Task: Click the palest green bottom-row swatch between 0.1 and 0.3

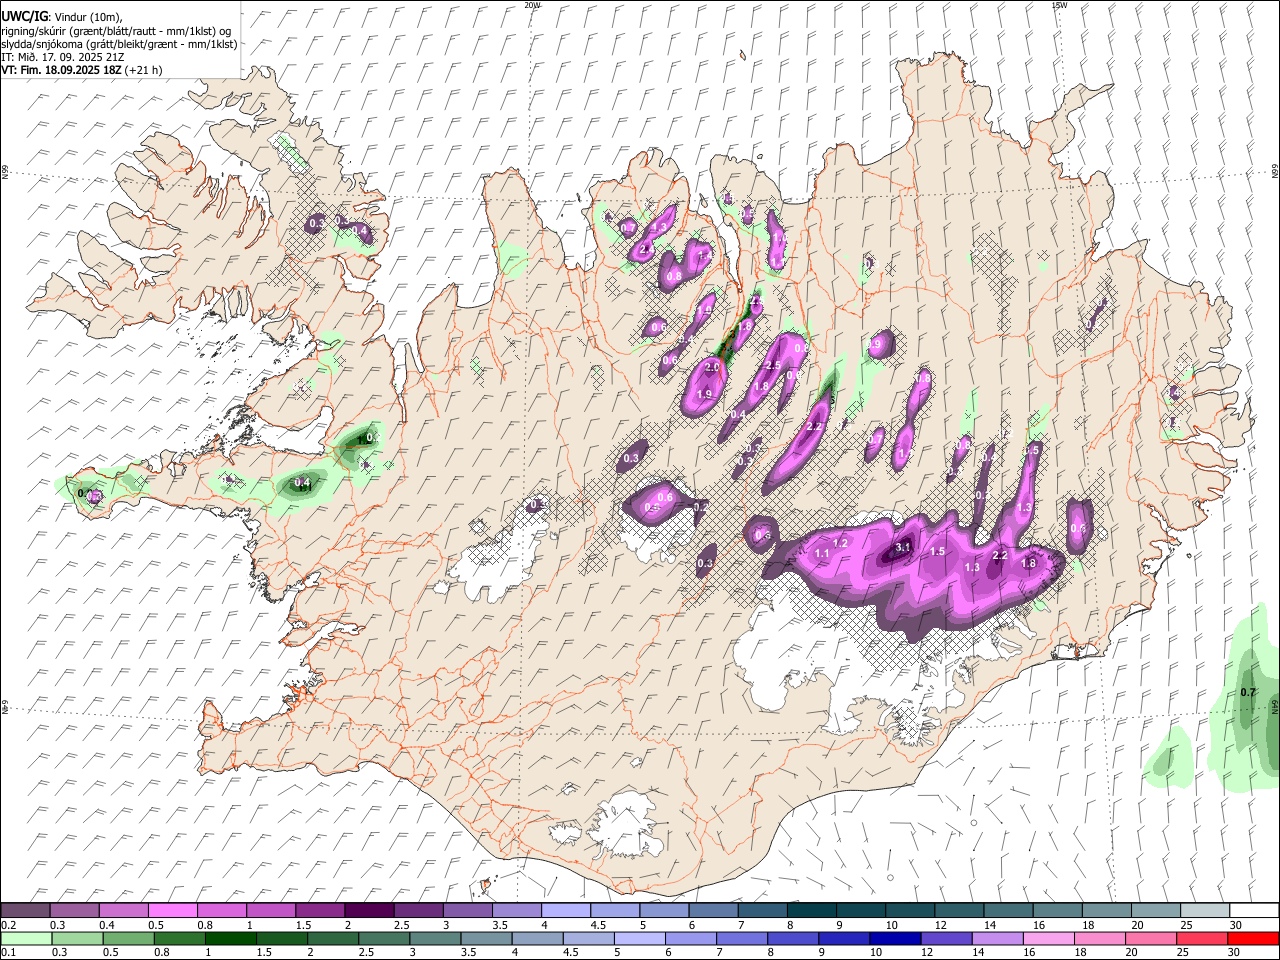Action: tap(26, 939)
